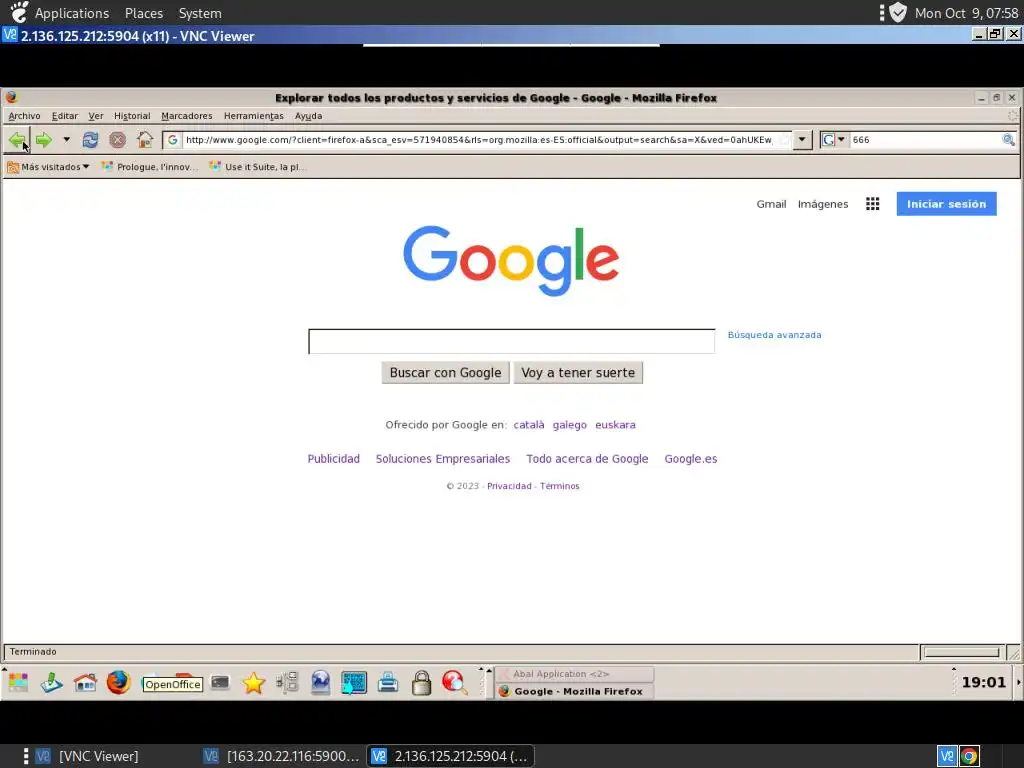
Task: Click the green forward arrow button
Action: (44, 140)
